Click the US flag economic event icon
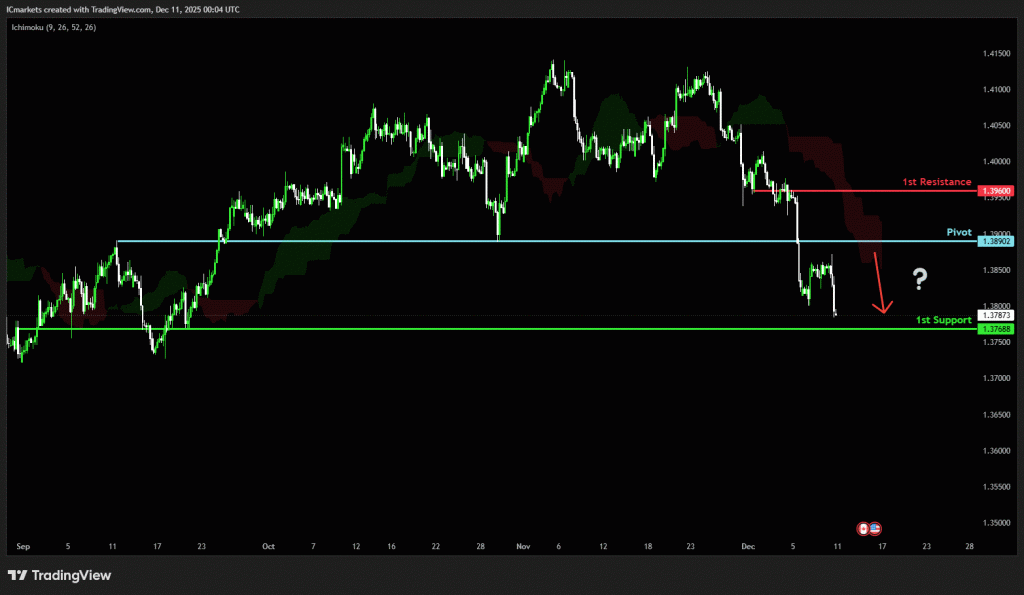Image resolution: width=1024 pixels, height=595 pixels. 875,528
